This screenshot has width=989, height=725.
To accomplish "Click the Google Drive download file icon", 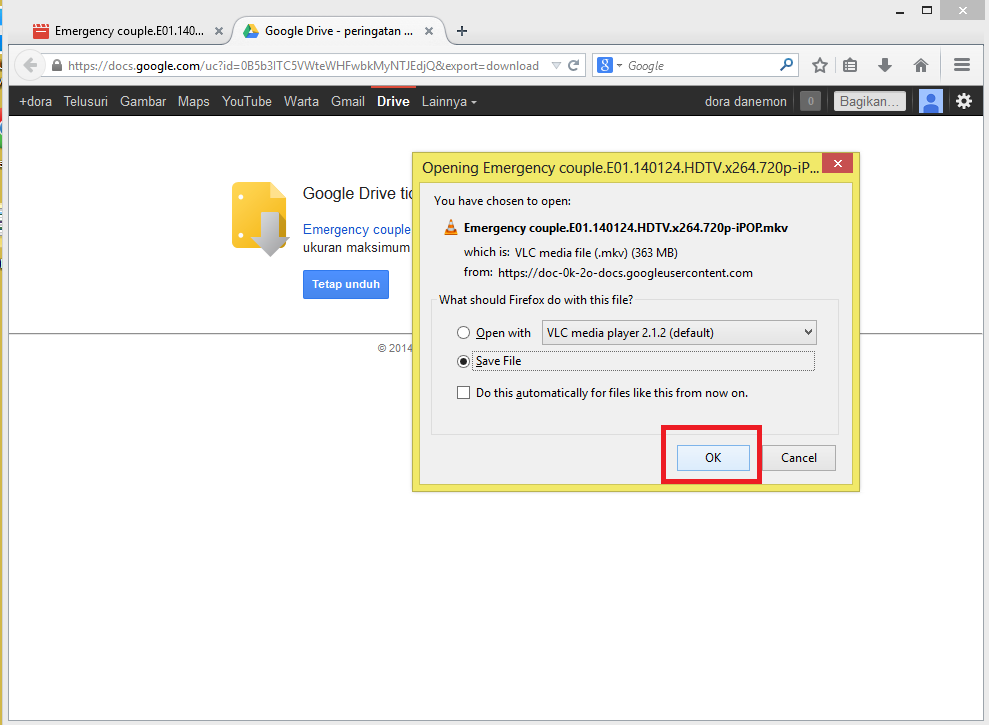I will (x=260, y=219).
